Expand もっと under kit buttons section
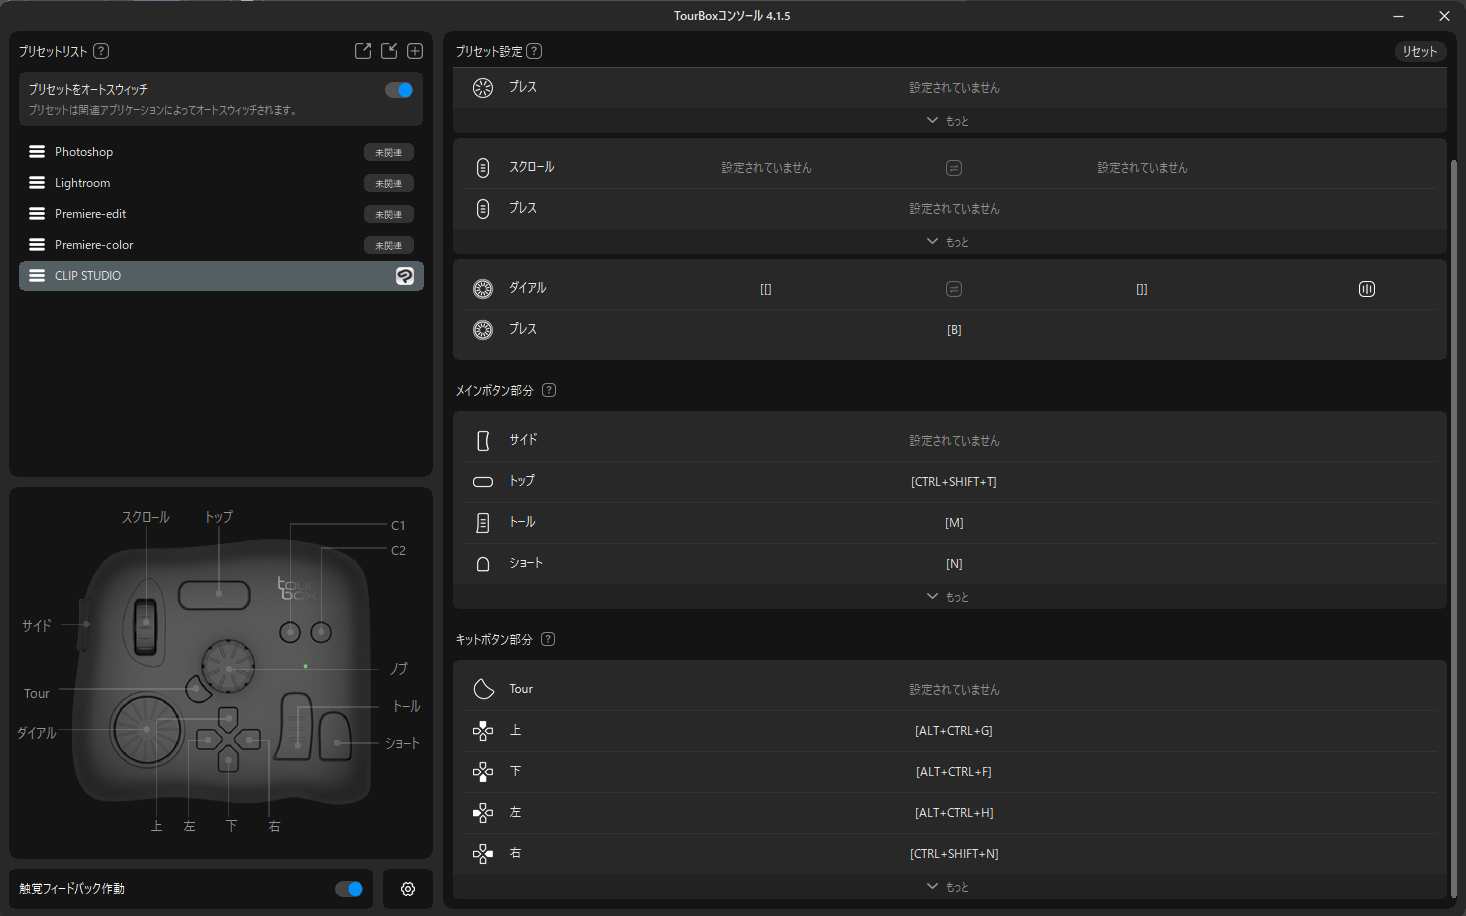 (948, 887)
